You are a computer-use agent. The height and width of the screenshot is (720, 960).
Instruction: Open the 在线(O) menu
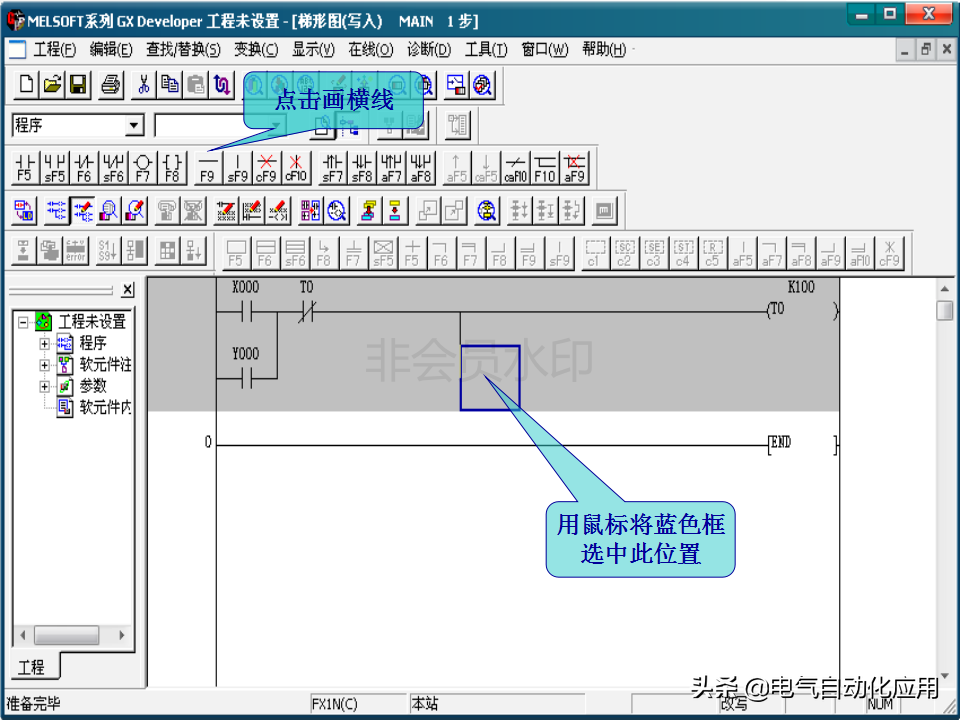[x=370, y=50]
